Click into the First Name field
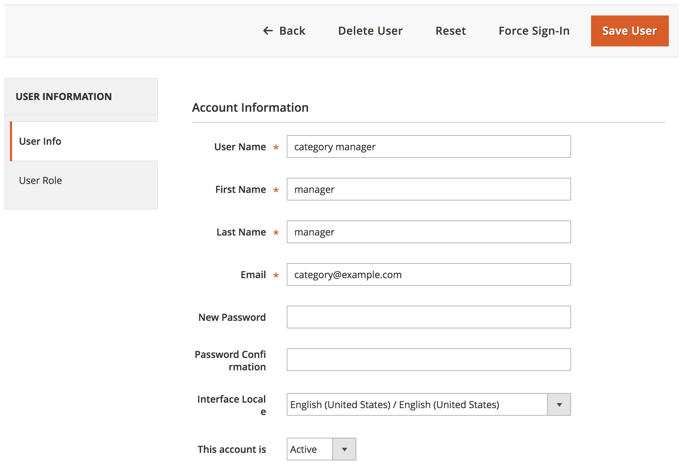The width and height of the screenshot is (685, 469). pos(428,190)
